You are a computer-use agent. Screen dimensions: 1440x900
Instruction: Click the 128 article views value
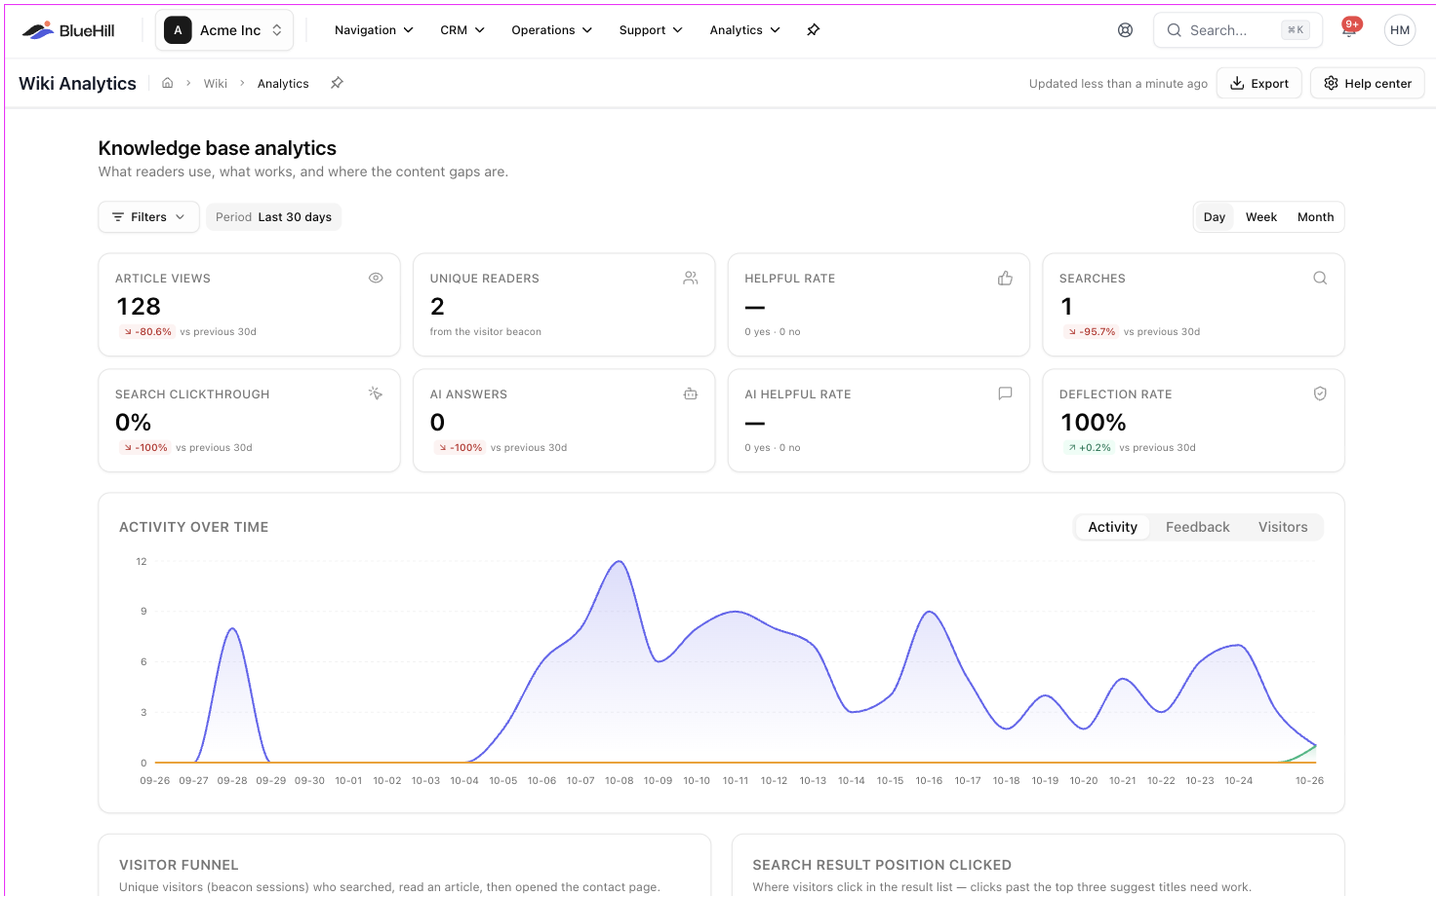139,306
